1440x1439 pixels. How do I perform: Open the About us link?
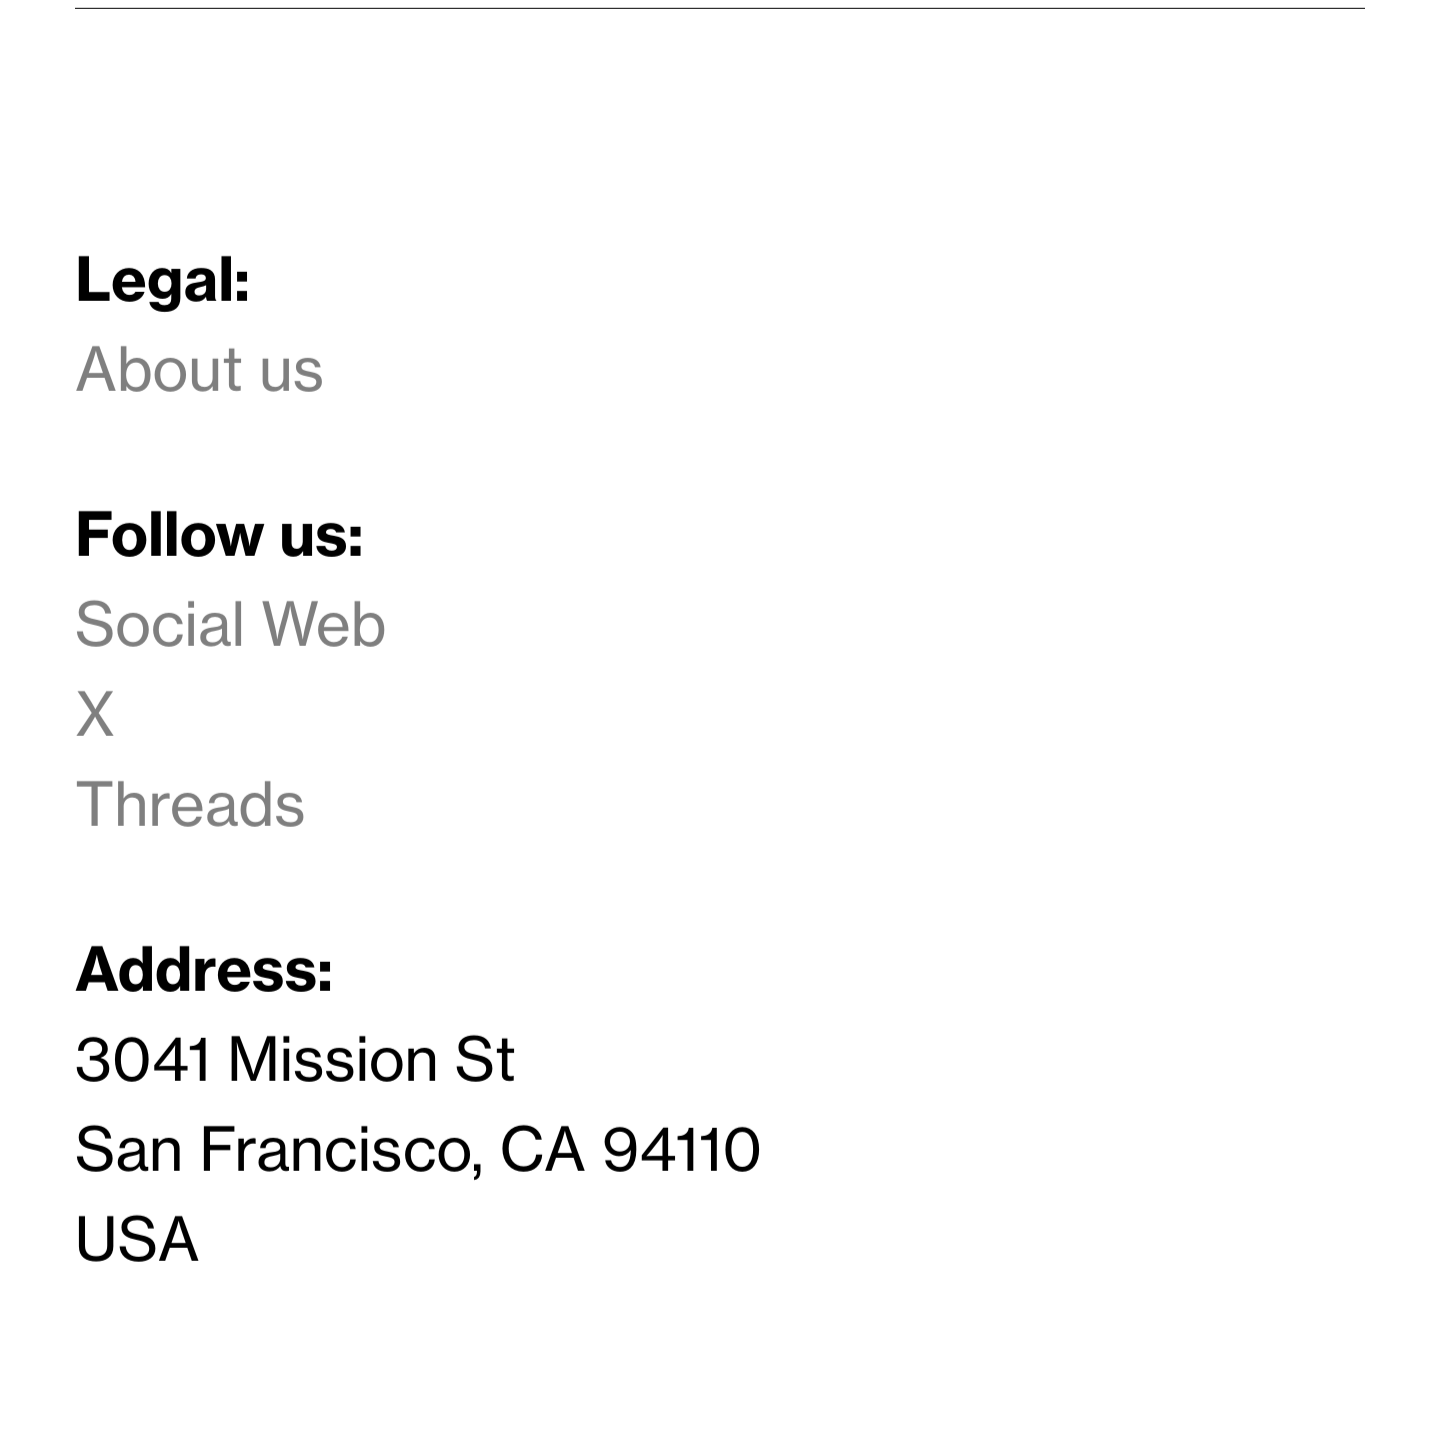pos(199,369)
